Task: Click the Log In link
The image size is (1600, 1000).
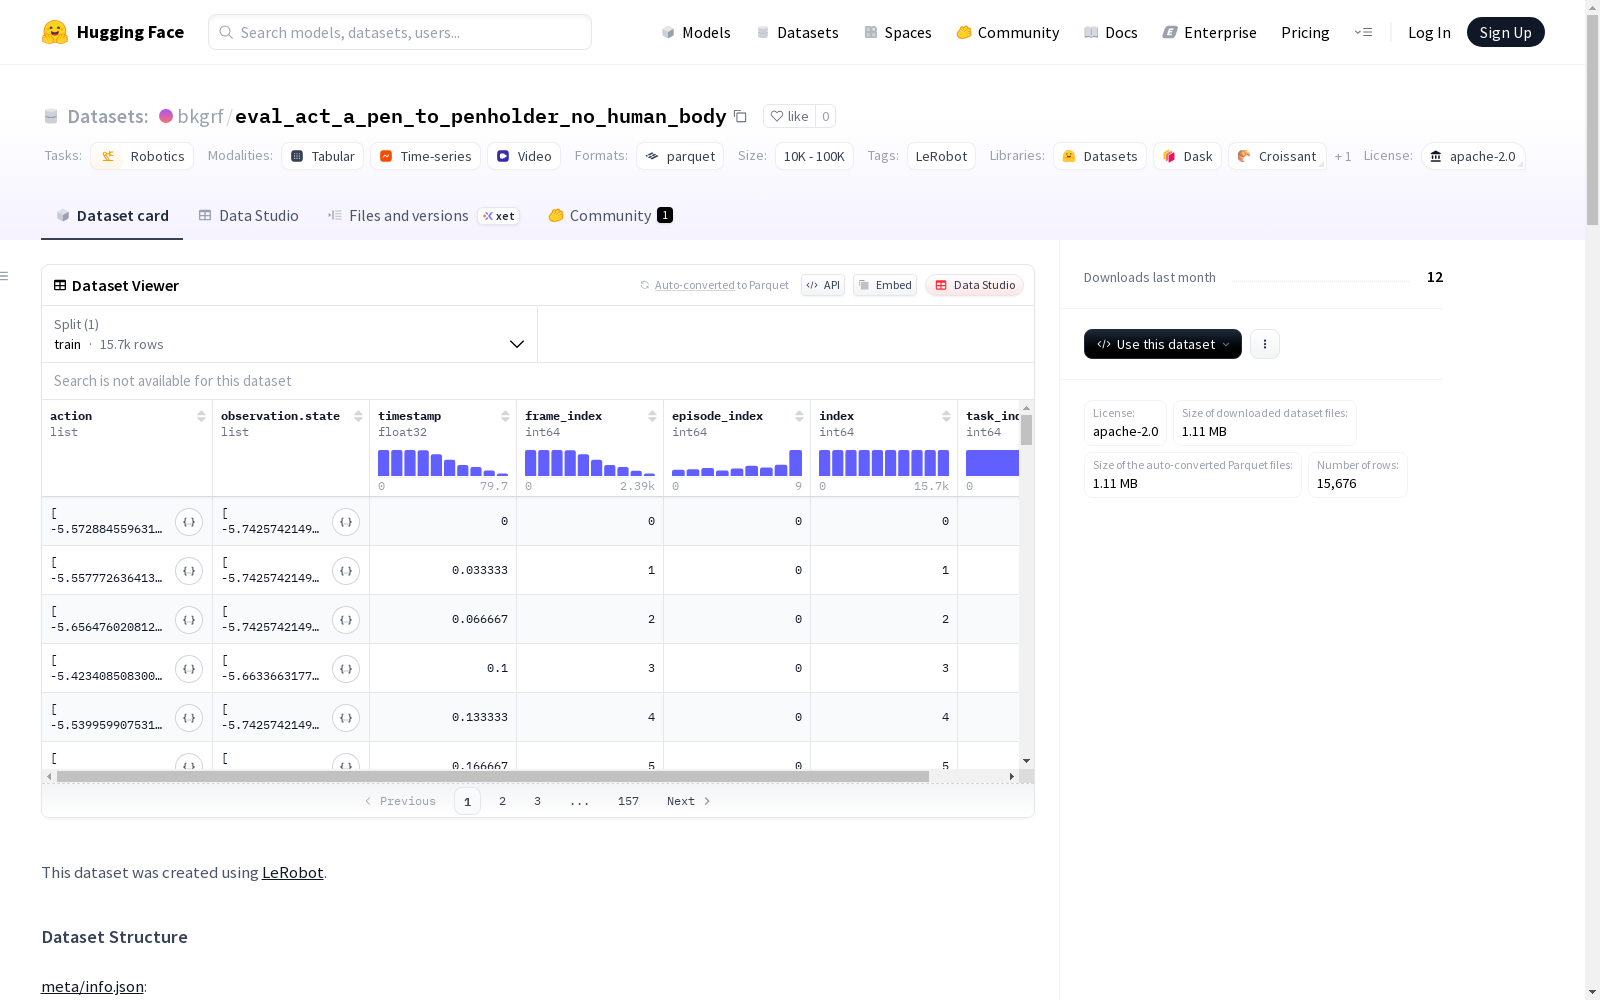Action: [x=1429, y=32]
